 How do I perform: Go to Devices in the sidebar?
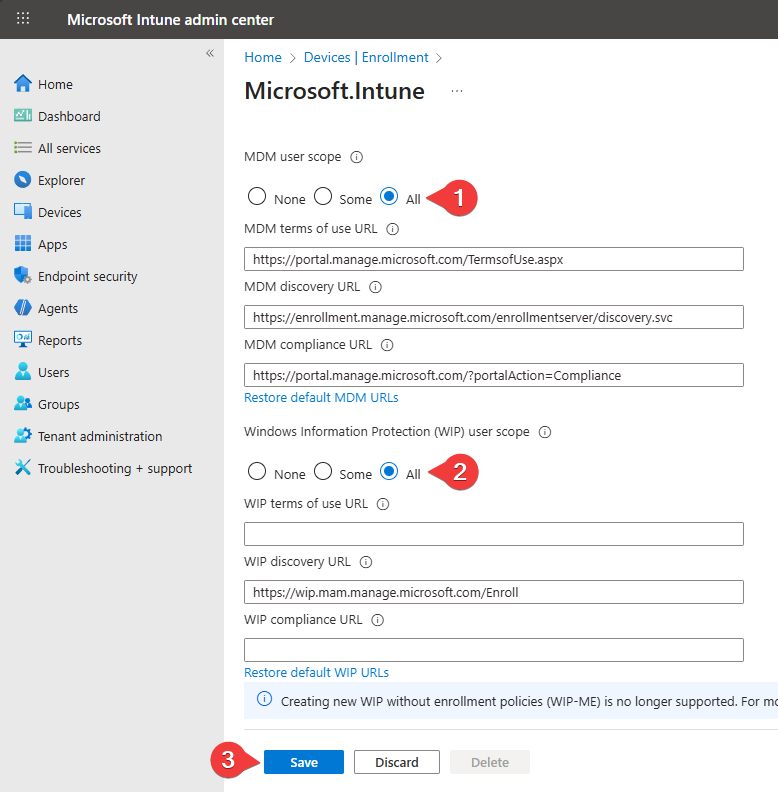60,212
